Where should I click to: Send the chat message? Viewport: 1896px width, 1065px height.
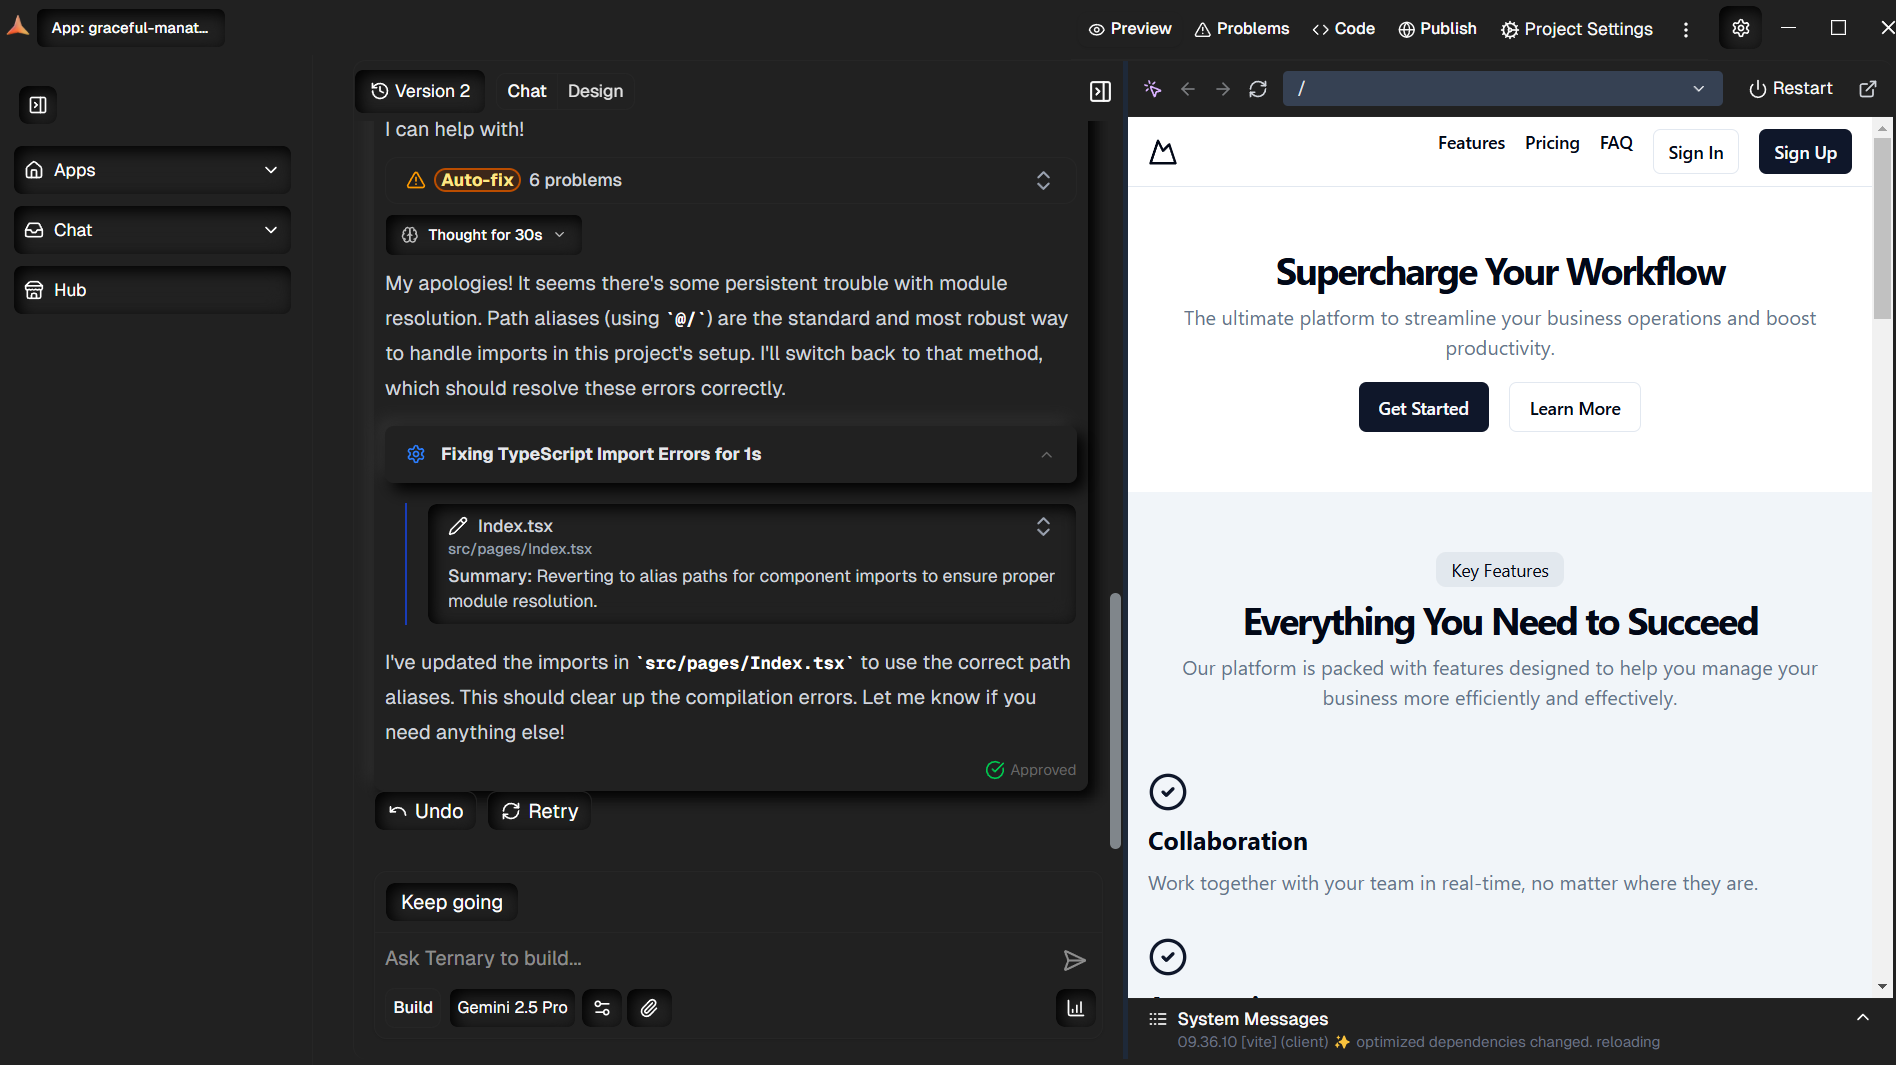[1074, 960]
